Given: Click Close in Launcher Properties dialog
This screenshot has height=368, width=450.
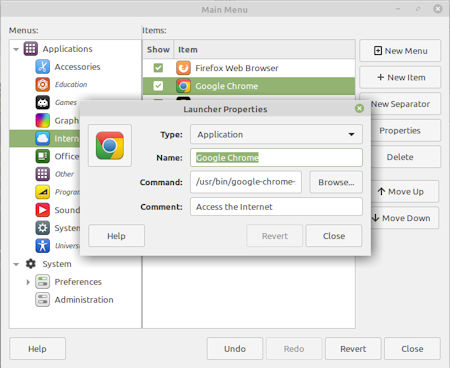Looking at the screenshot, I should coord(334,236).
